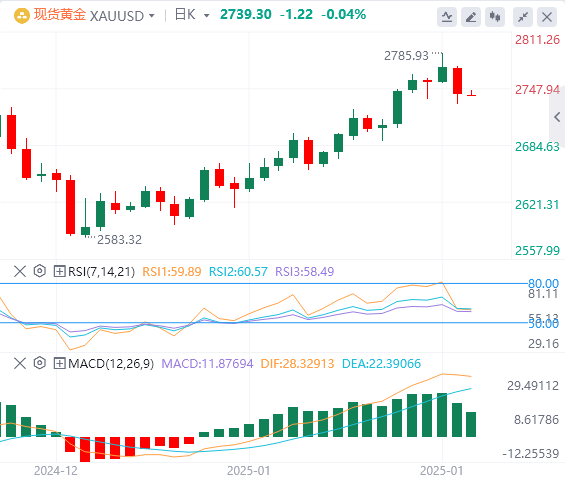This screenshot has height=483, width=565.
Task: Click the MACD(12,26,9) label
Action: [x=111, y=364]
